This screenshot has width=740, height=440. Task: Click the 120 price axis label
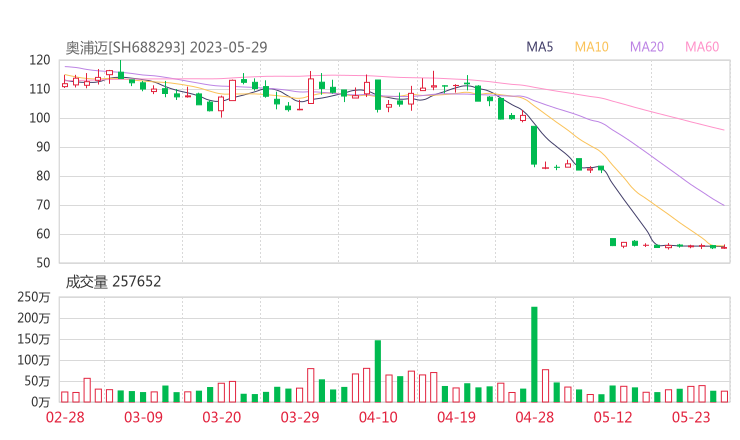tap(40, 60)
